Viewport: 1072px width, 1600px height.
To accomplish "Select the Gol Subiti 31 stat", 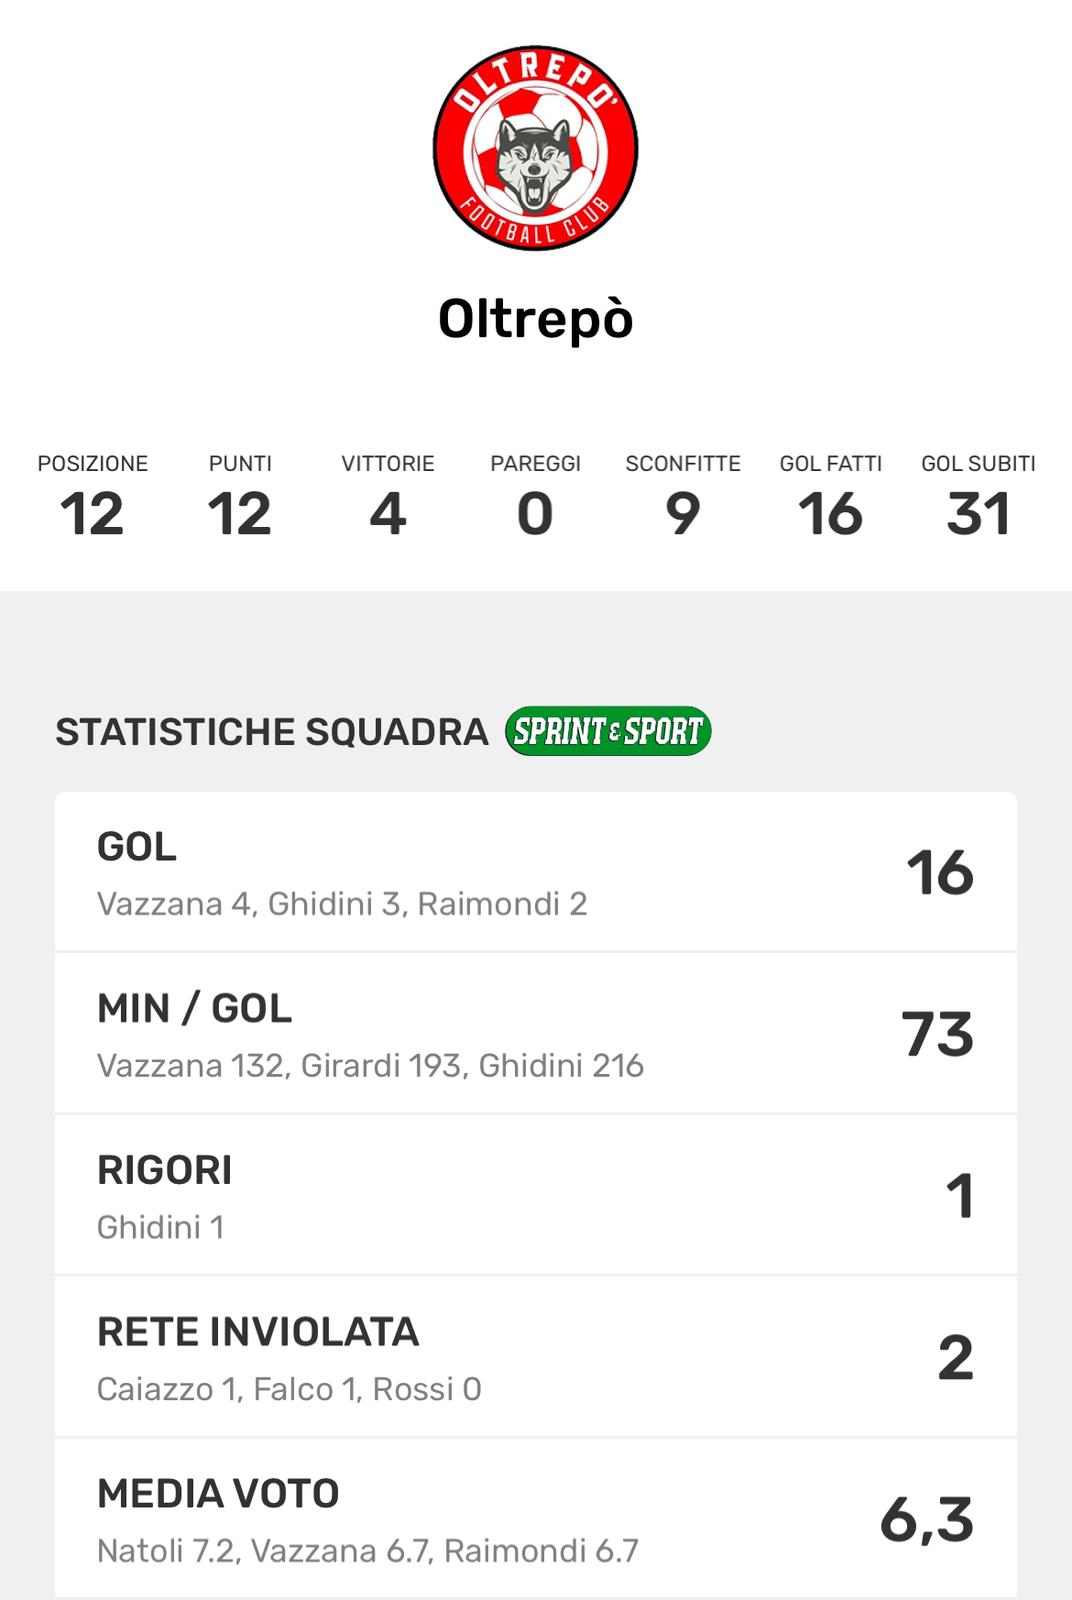I will coord(978,498).
